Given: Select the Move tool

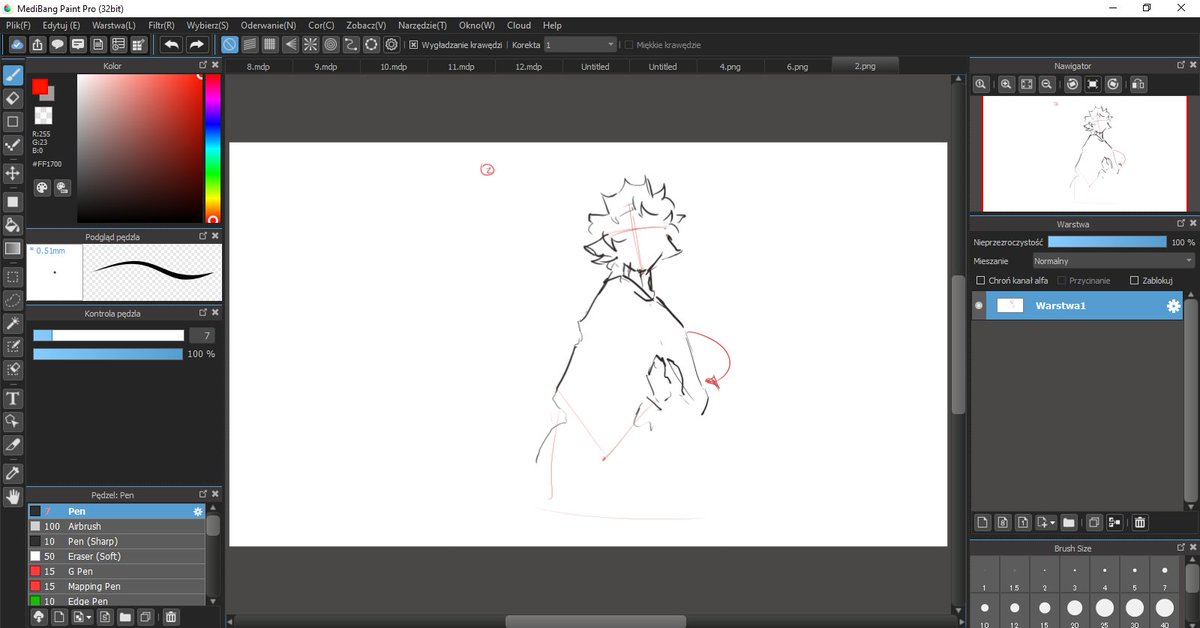Looking at the screenshot, I should pos(13,173).
